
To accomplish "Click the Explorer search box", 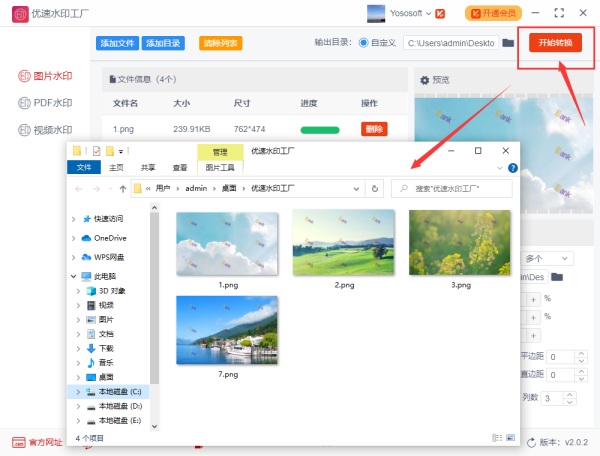I will [x=455, y=188].
